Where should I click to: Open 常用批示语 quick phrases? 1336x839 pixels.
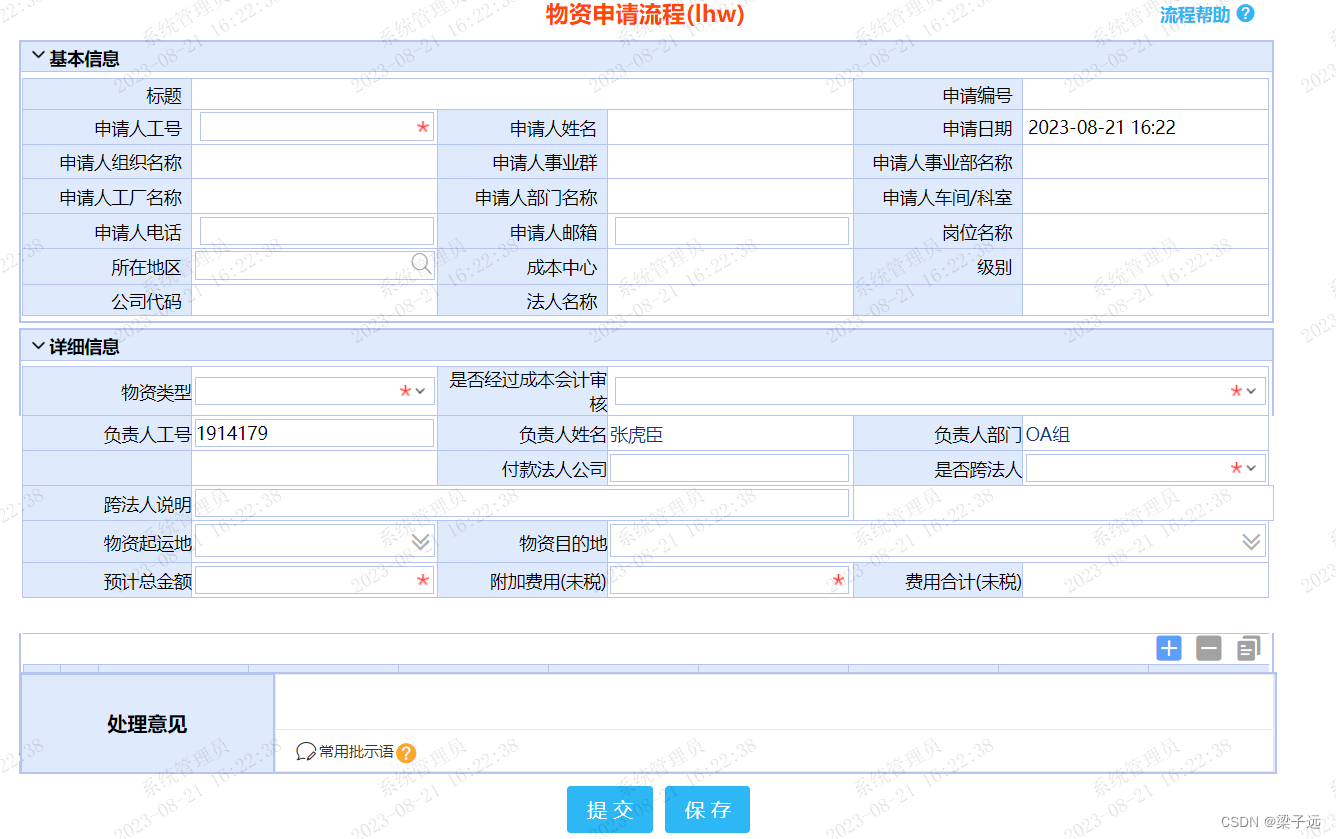point(356,752)
